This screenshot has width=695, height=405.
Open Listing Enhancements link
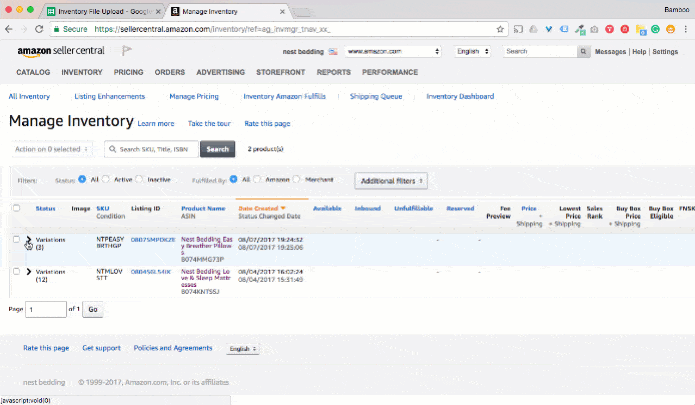[109, 96]
